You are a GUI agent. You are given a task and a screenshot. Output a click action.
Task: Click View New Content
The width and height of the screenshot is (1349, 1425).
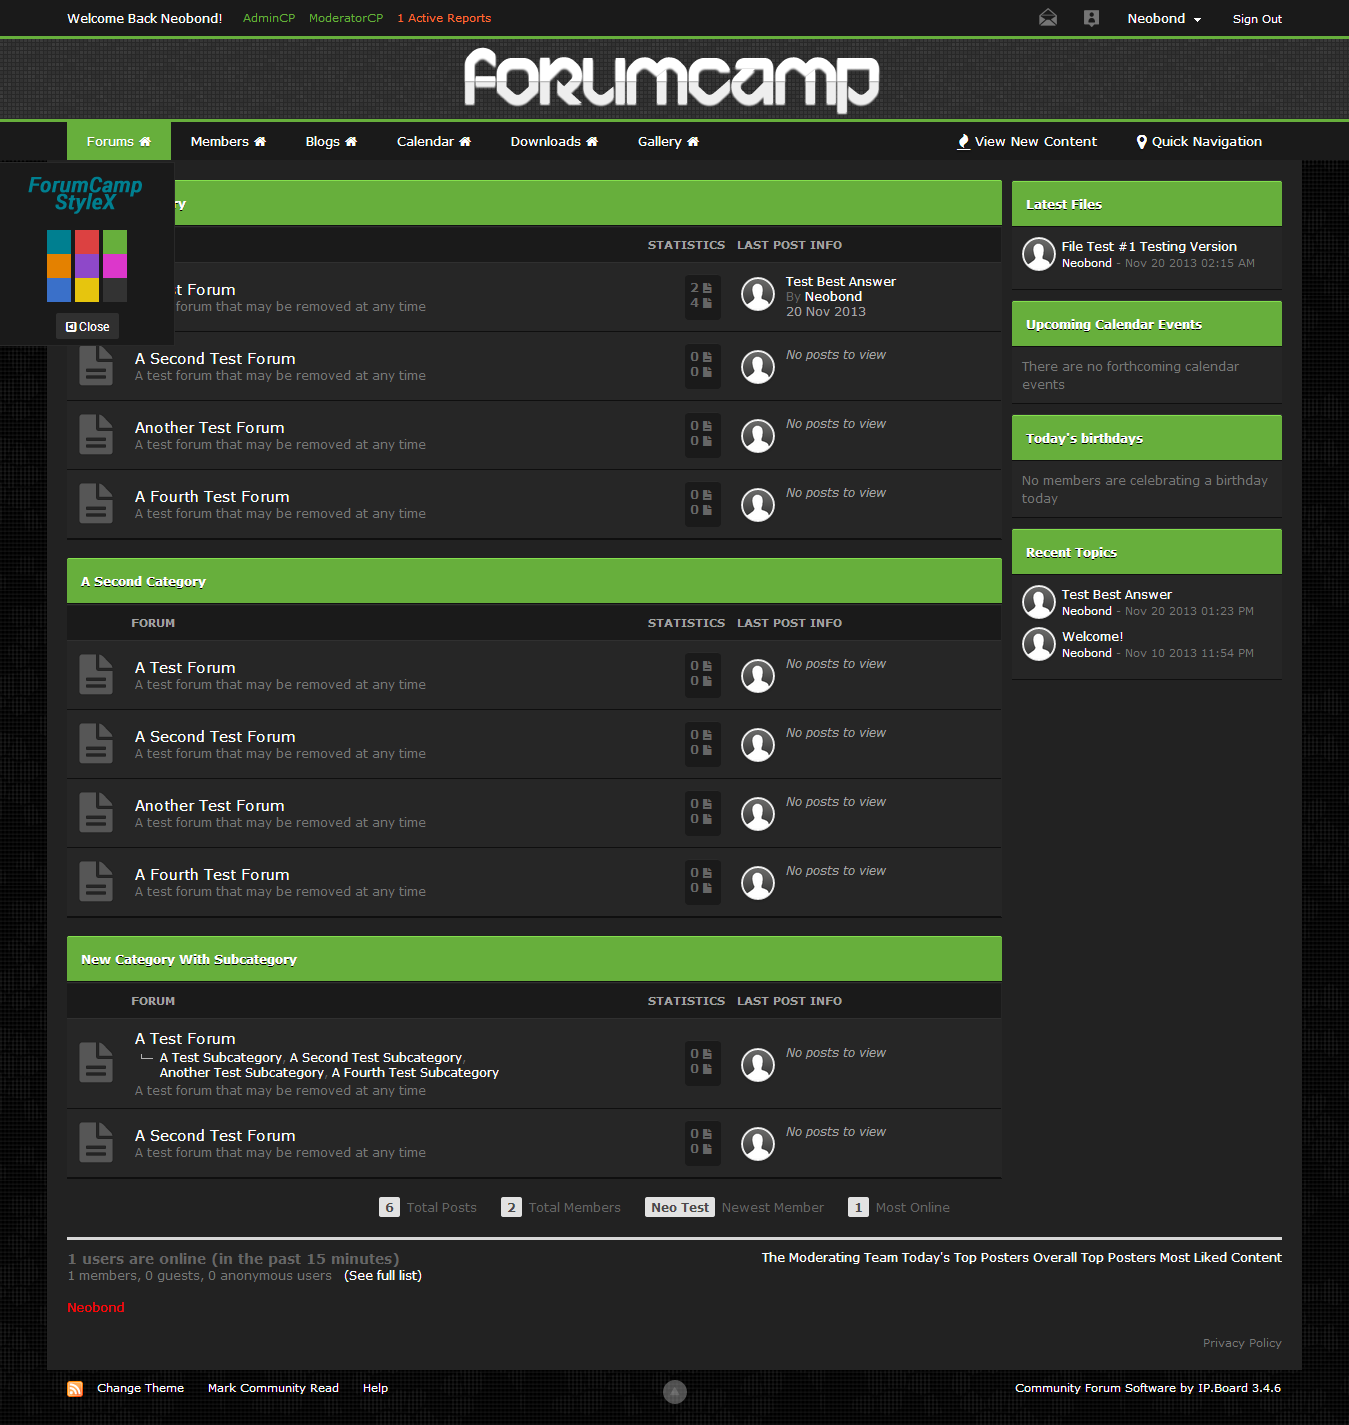point(1027,141)
